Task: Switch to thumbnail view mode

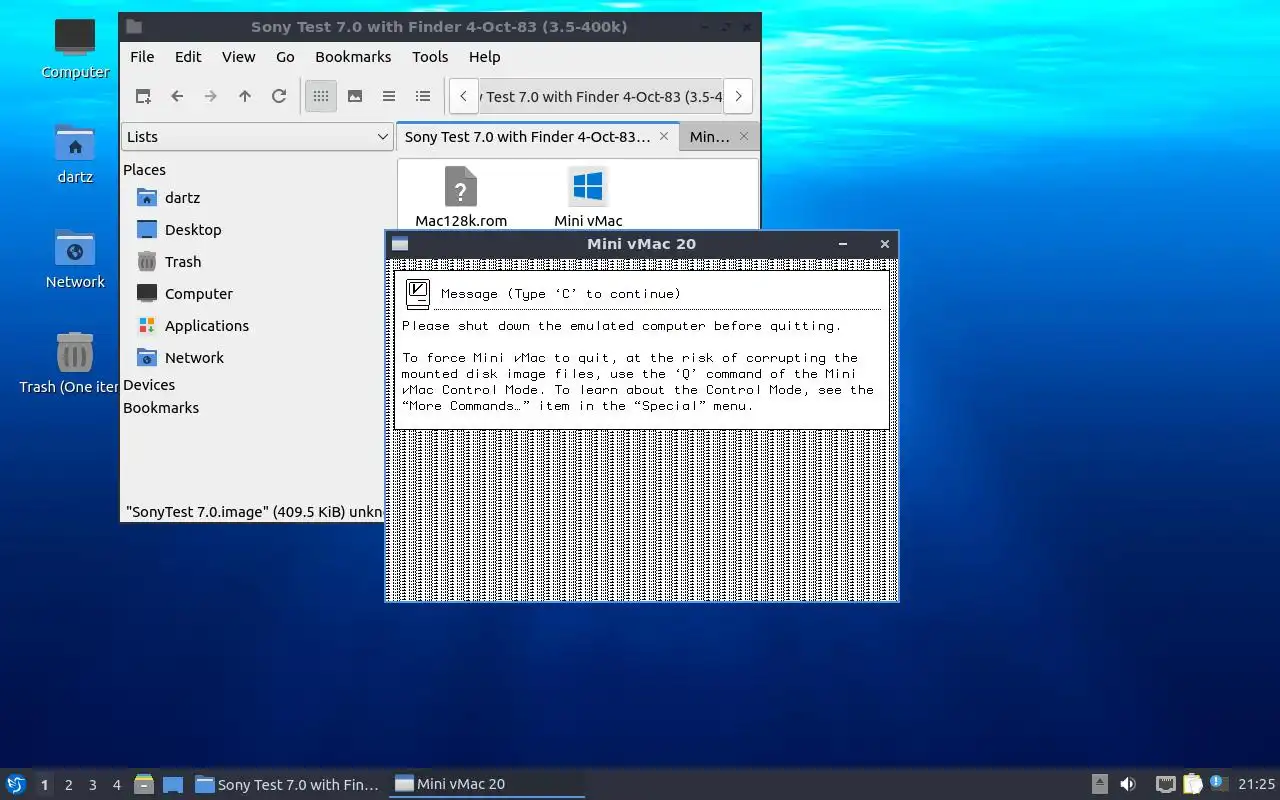Action: 355,97
